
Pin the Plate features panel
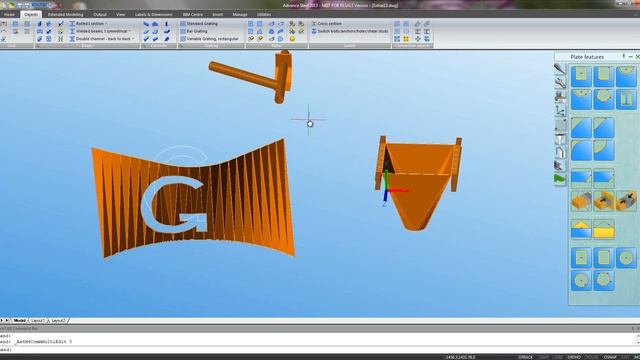coord(624,56)
